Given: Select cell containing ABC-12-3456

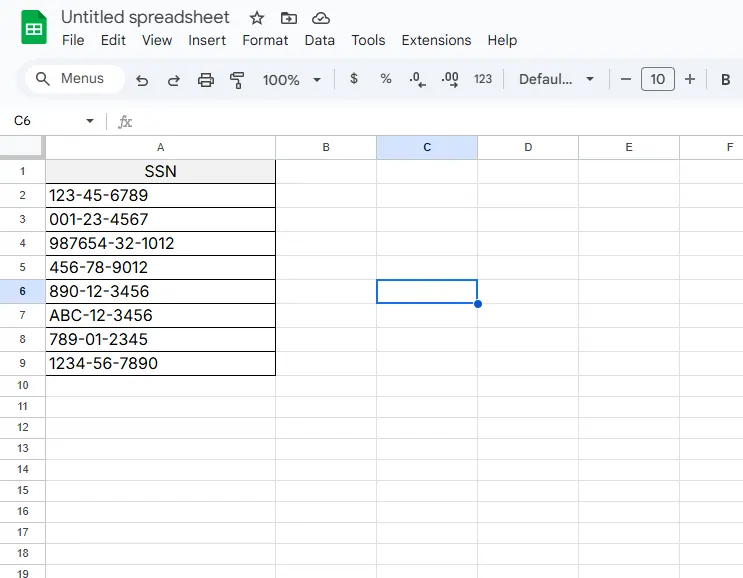Looking at the screenshot, I should (x=160, y=316).
